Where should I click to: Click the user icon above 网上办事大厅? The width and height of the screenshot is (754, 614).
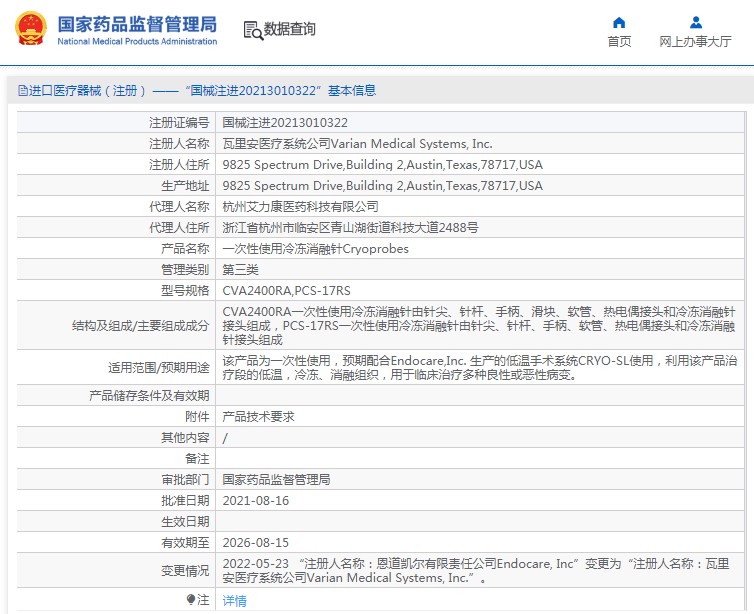(x=695, y=23)
